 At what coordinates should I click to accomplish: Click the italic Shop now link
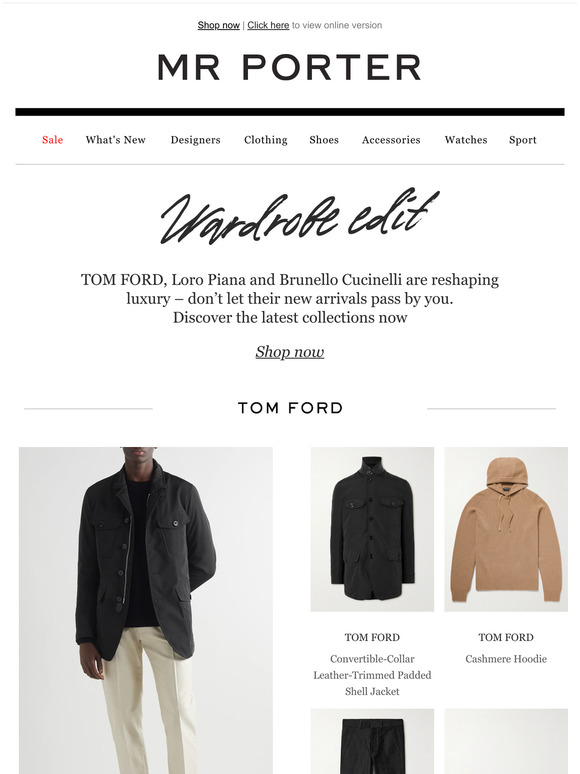[x=290, y=352]
